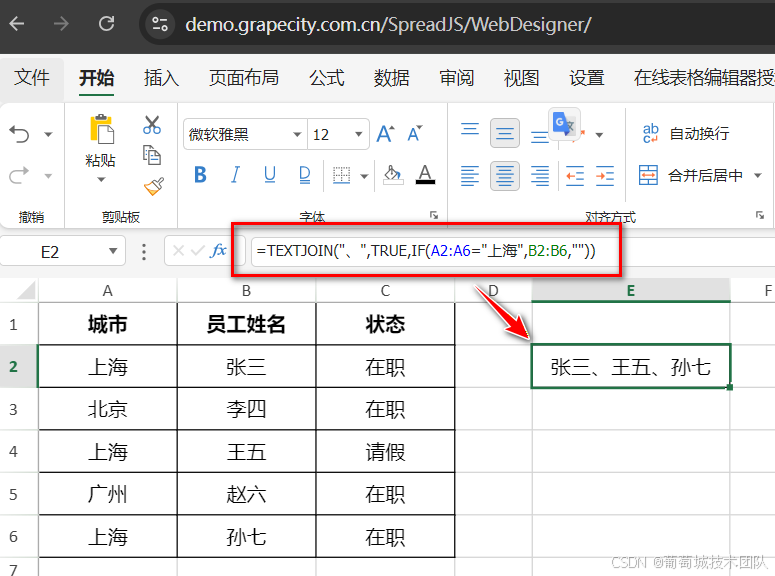
Task: Switch to 公式 tab
Action: click(x=327, y=78)
